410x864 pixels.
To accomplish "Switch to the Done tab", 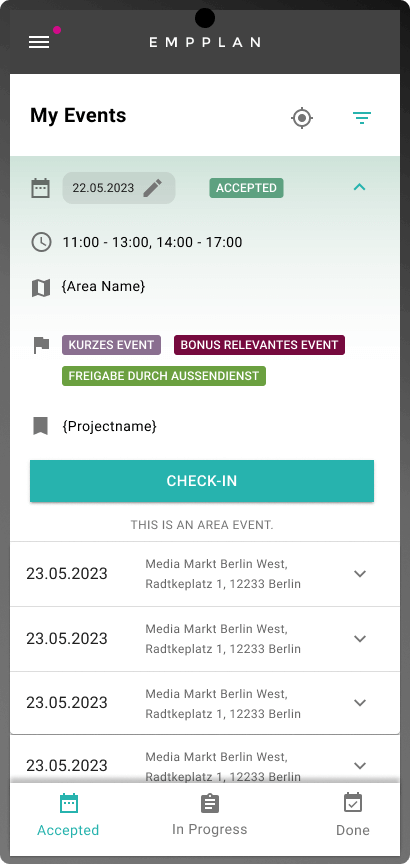I will tap(353, 815).
